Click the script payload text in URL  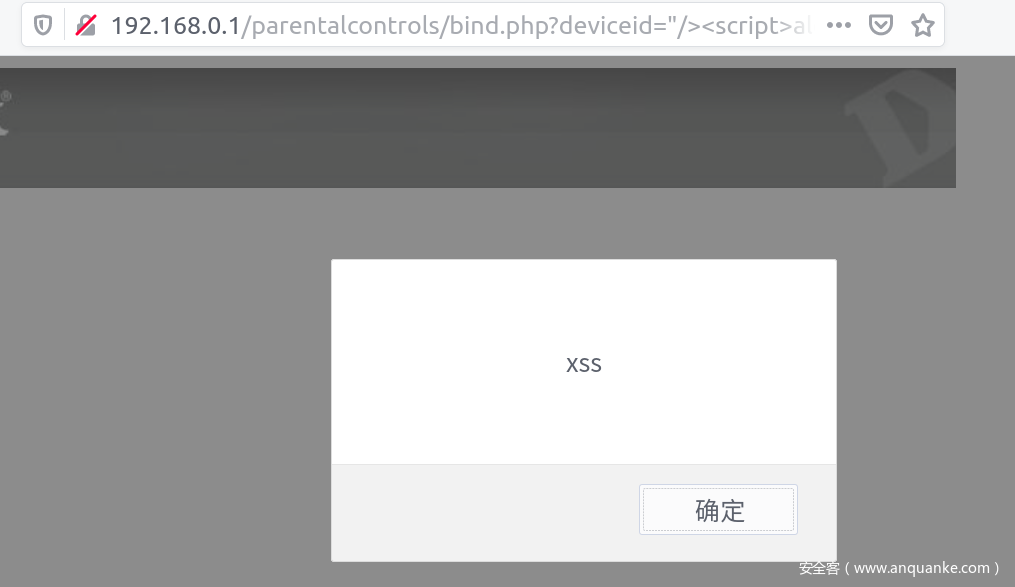(x=758, y=26)
